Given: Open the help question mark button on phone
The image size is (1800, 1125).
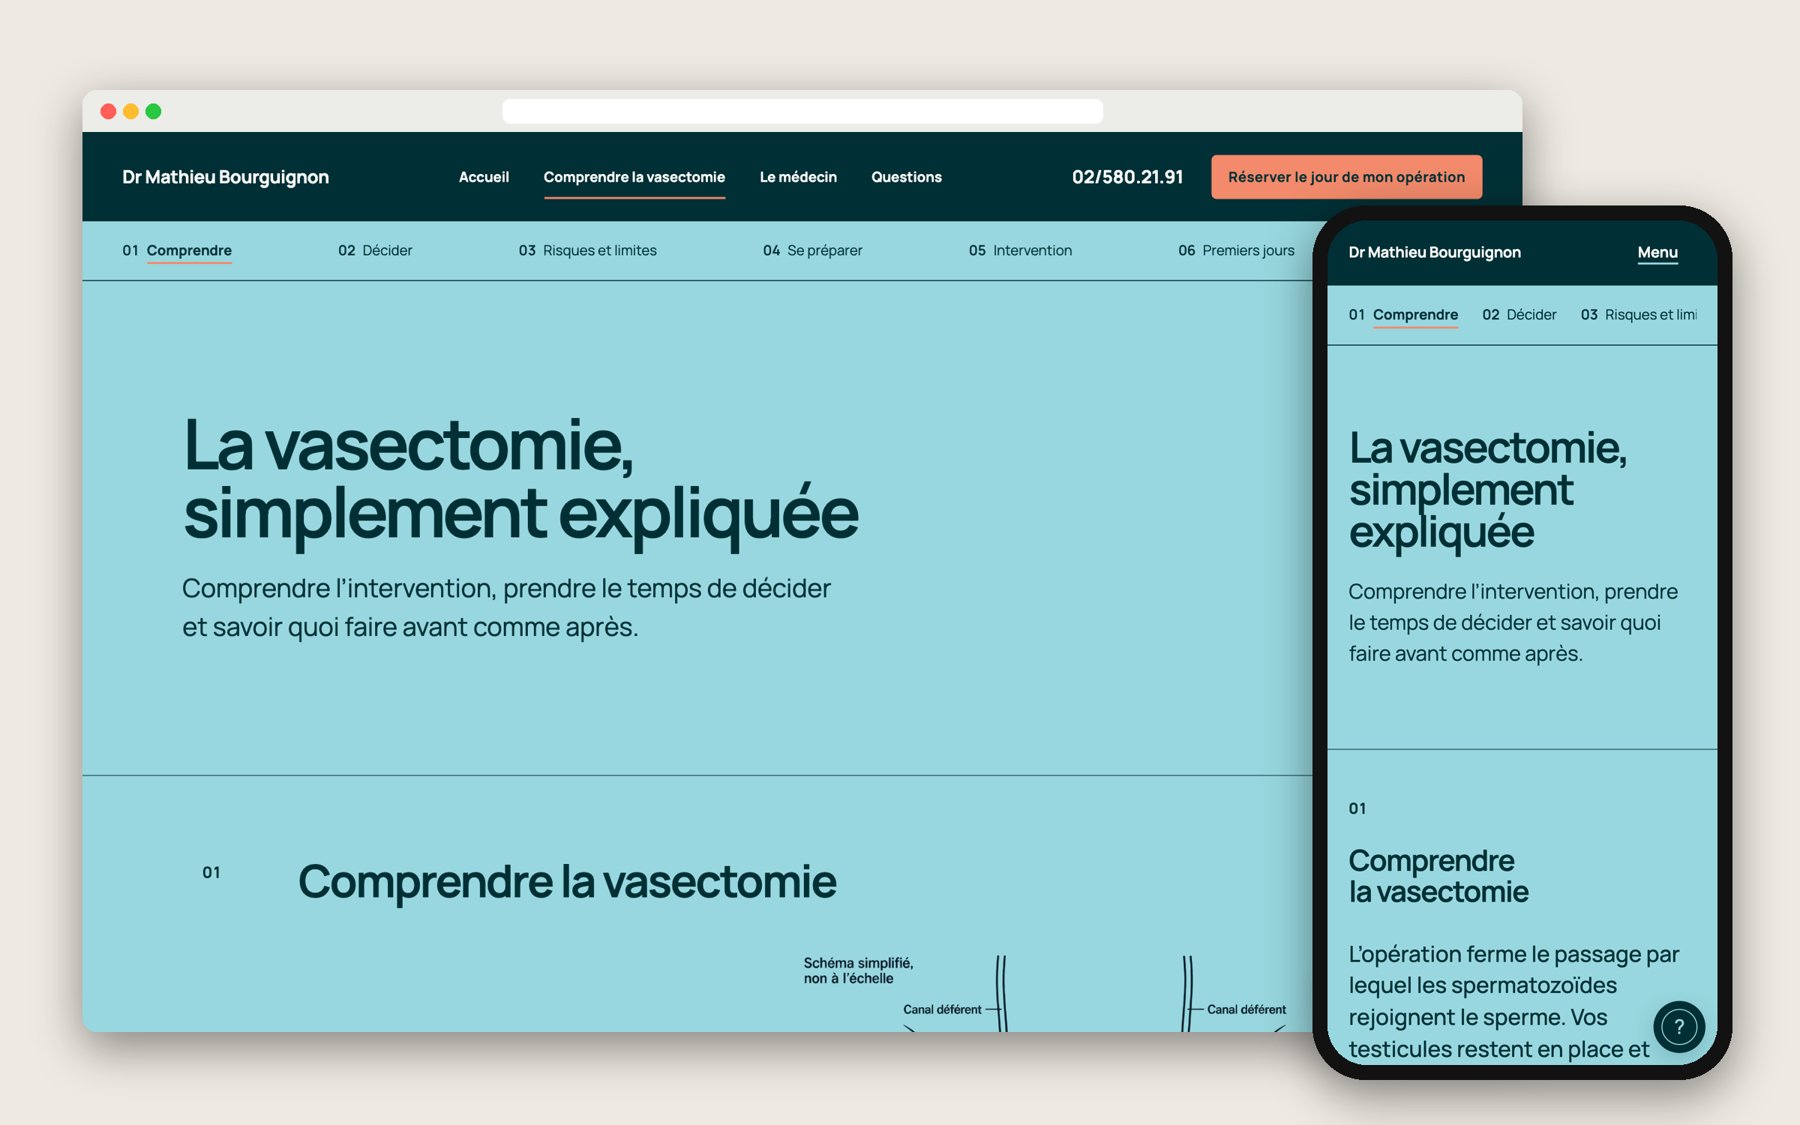Looking at the screenshot, I should 1679,1026.
